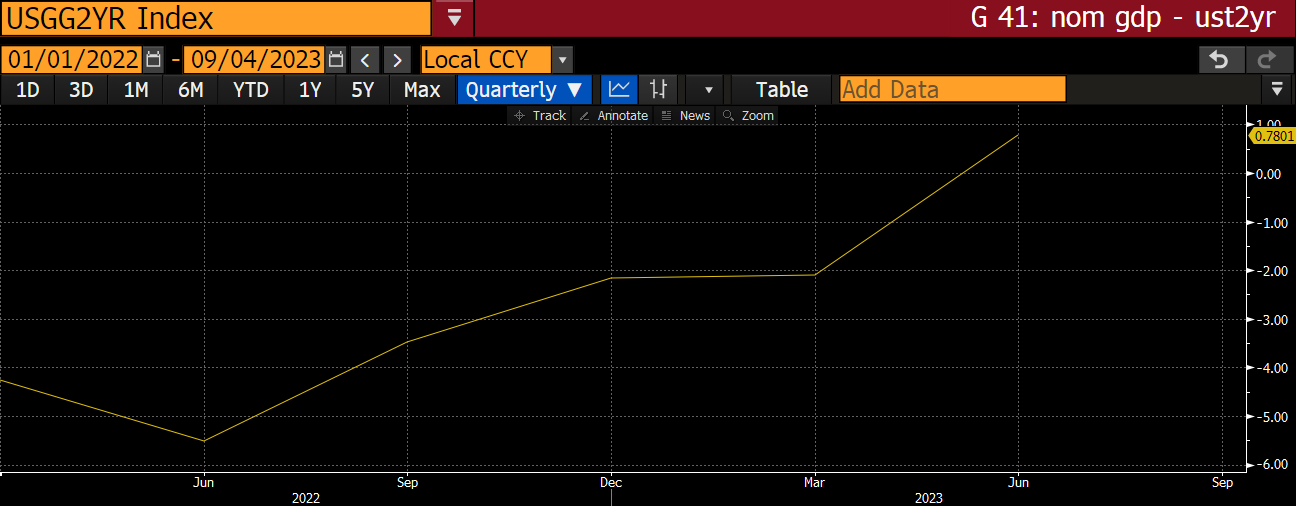Viewport: 1296px width, 506px height.
Task: Select the 1Y range tab
Action: (x=310, y=89)
